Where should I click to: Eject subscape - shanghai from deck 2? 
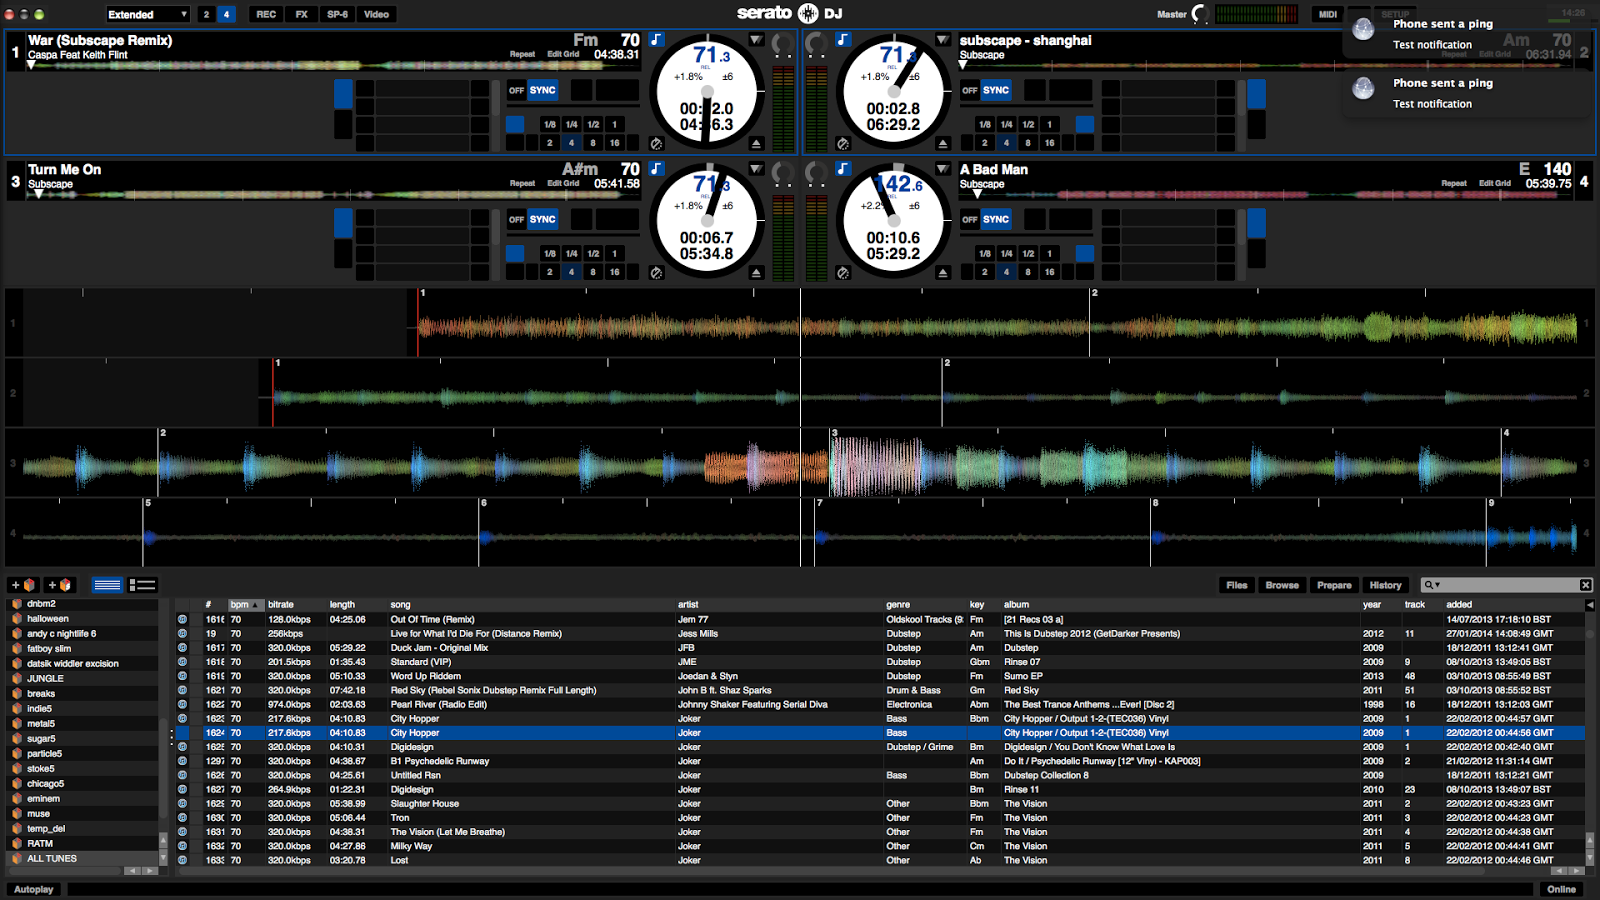[x=942, y=144]
